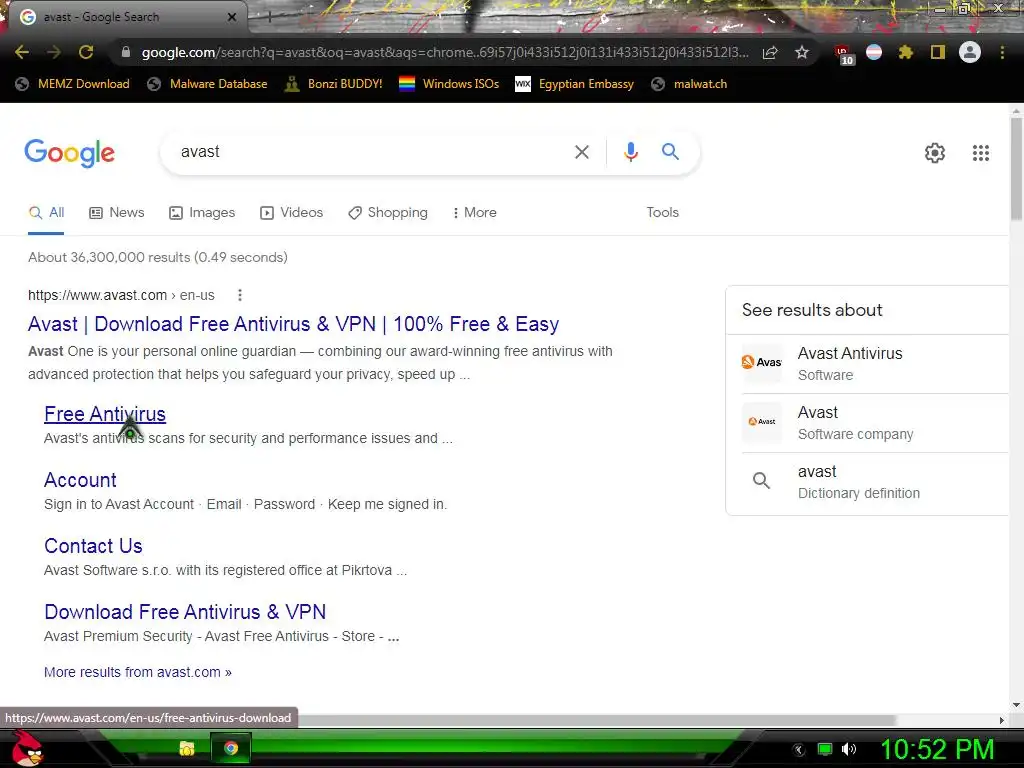Open the malwat.ch bookmark

pyautogui.click(x=689, y=84)
